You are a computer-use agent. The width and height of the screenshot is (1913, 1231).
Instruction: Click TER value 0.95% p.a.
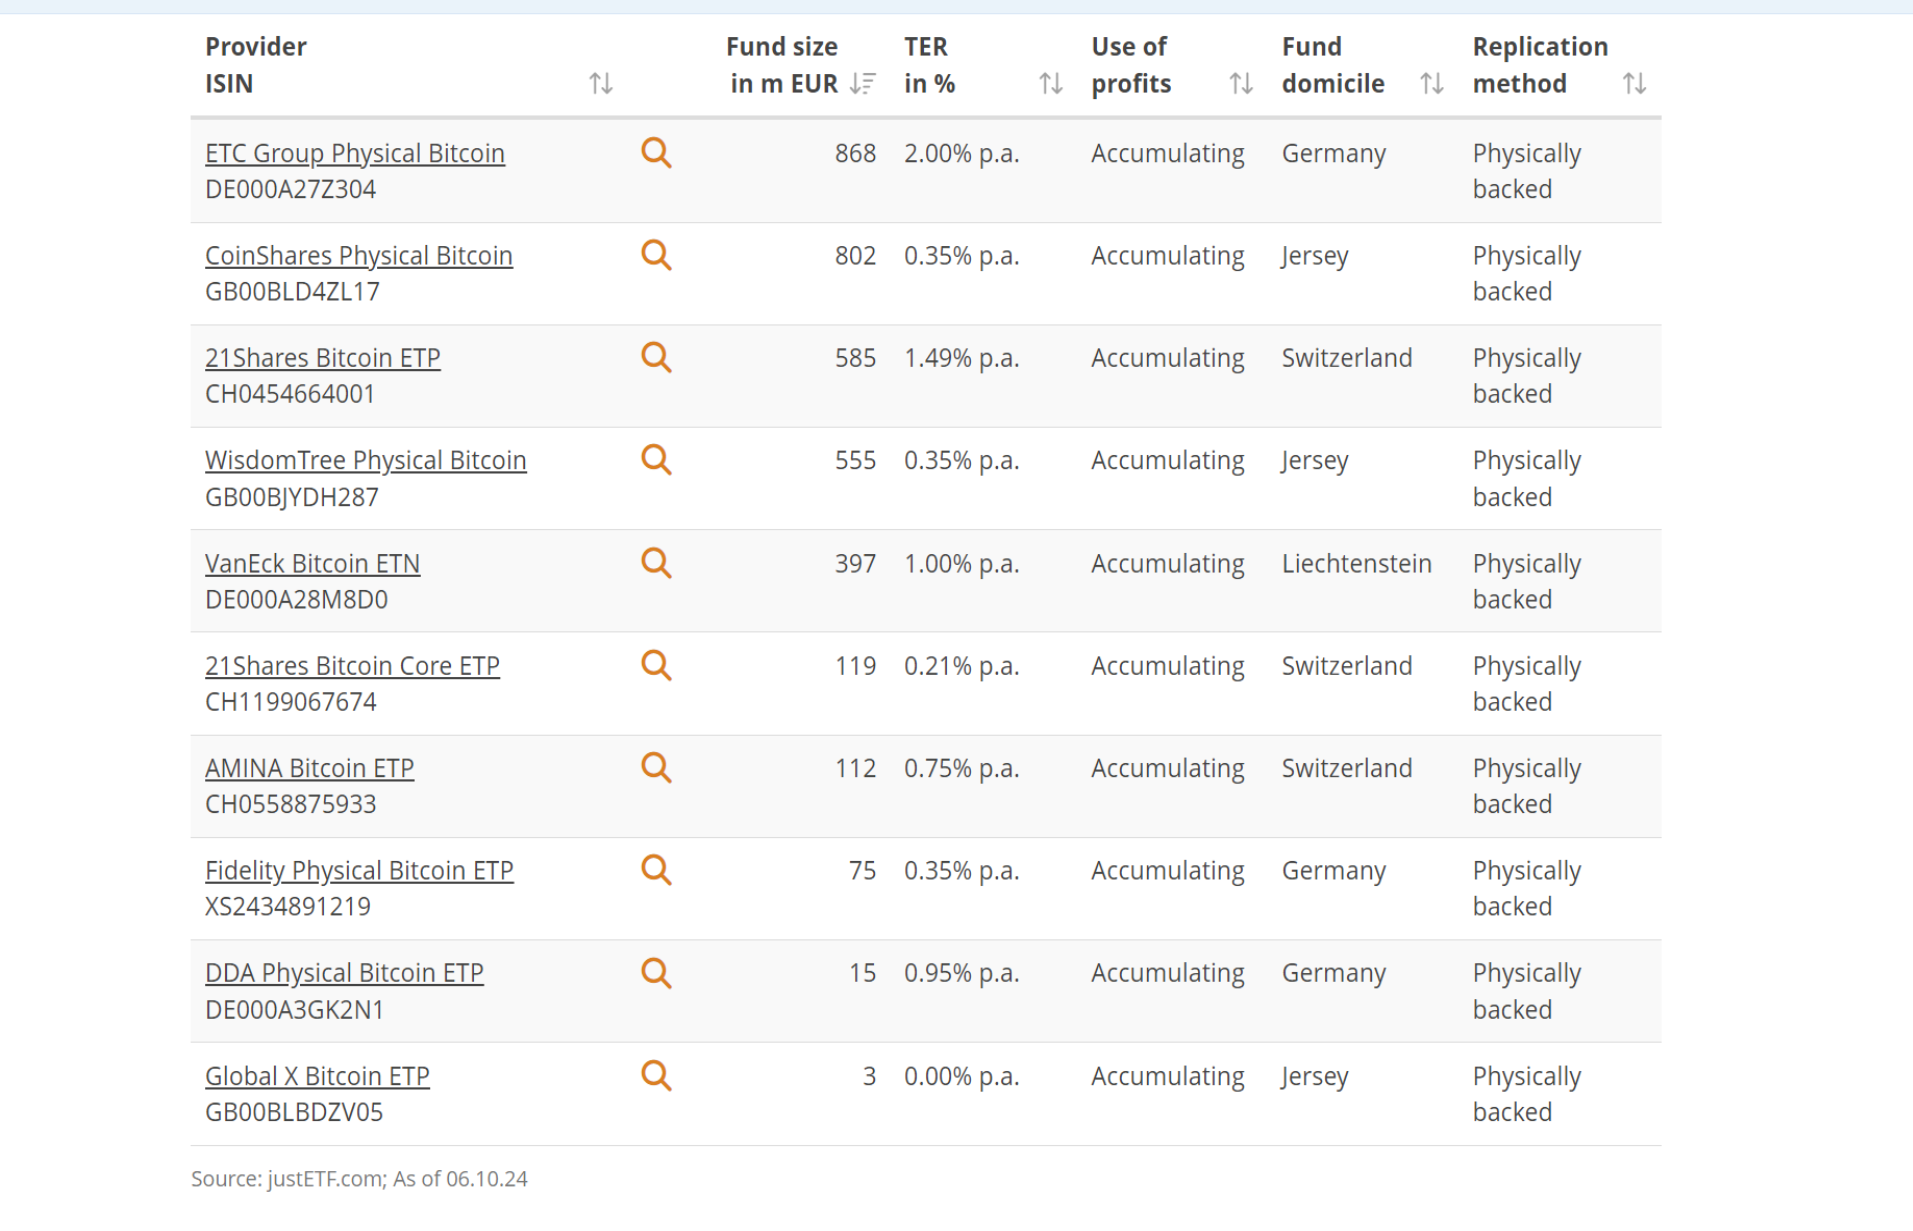(962, 973)
